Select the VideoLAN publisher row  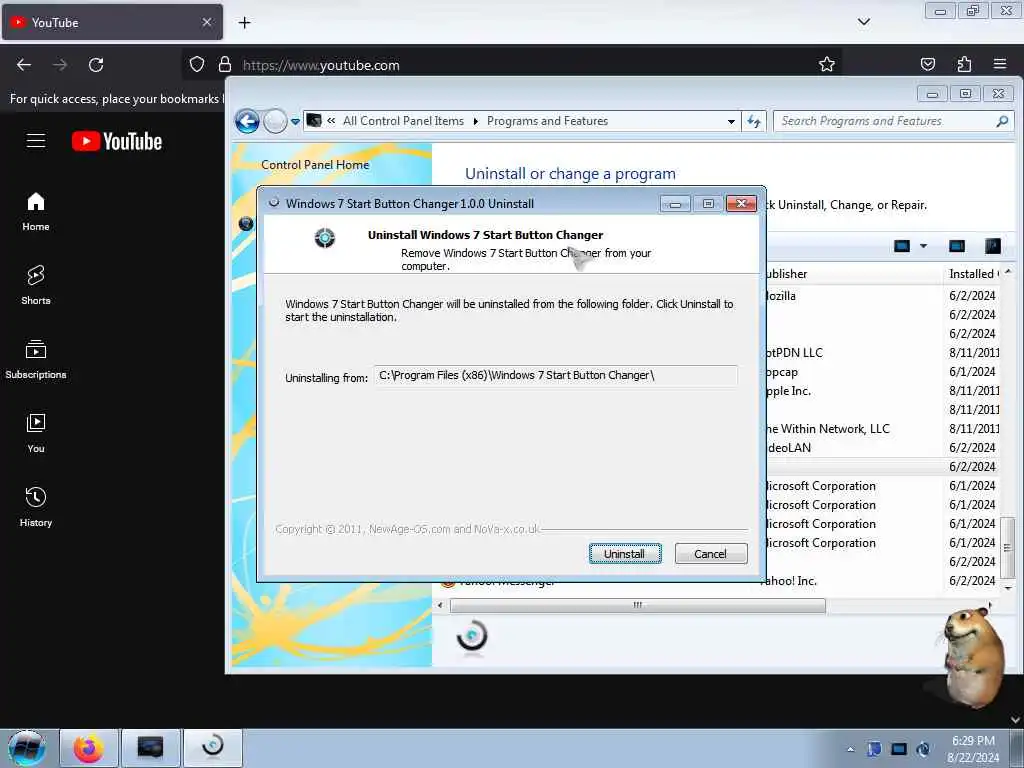[x=789, y=447]
